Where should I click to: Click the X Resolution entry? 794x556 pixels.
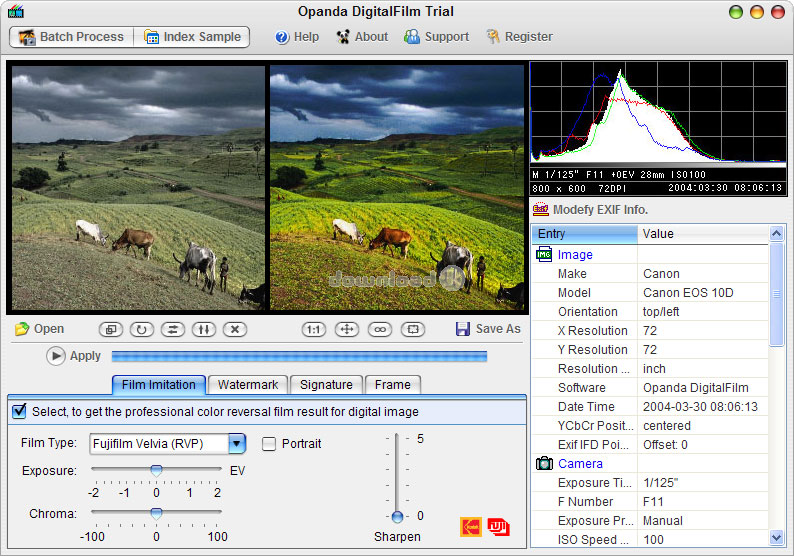click(x=592, y=331)
